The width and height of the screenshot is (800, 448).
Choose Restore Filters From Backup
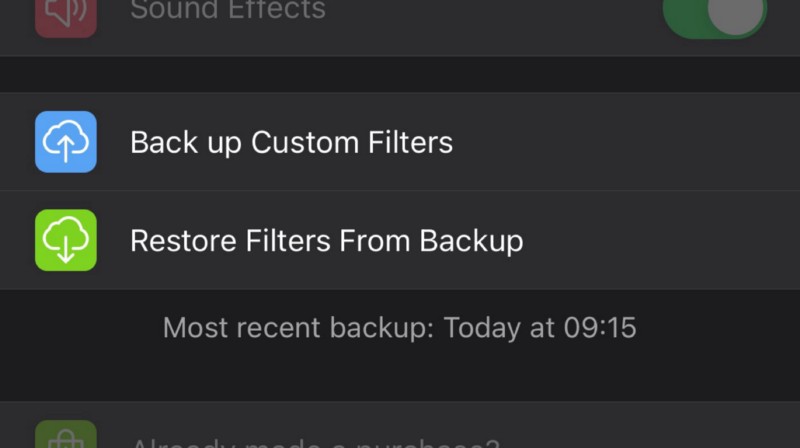click(x=326, y=240)
